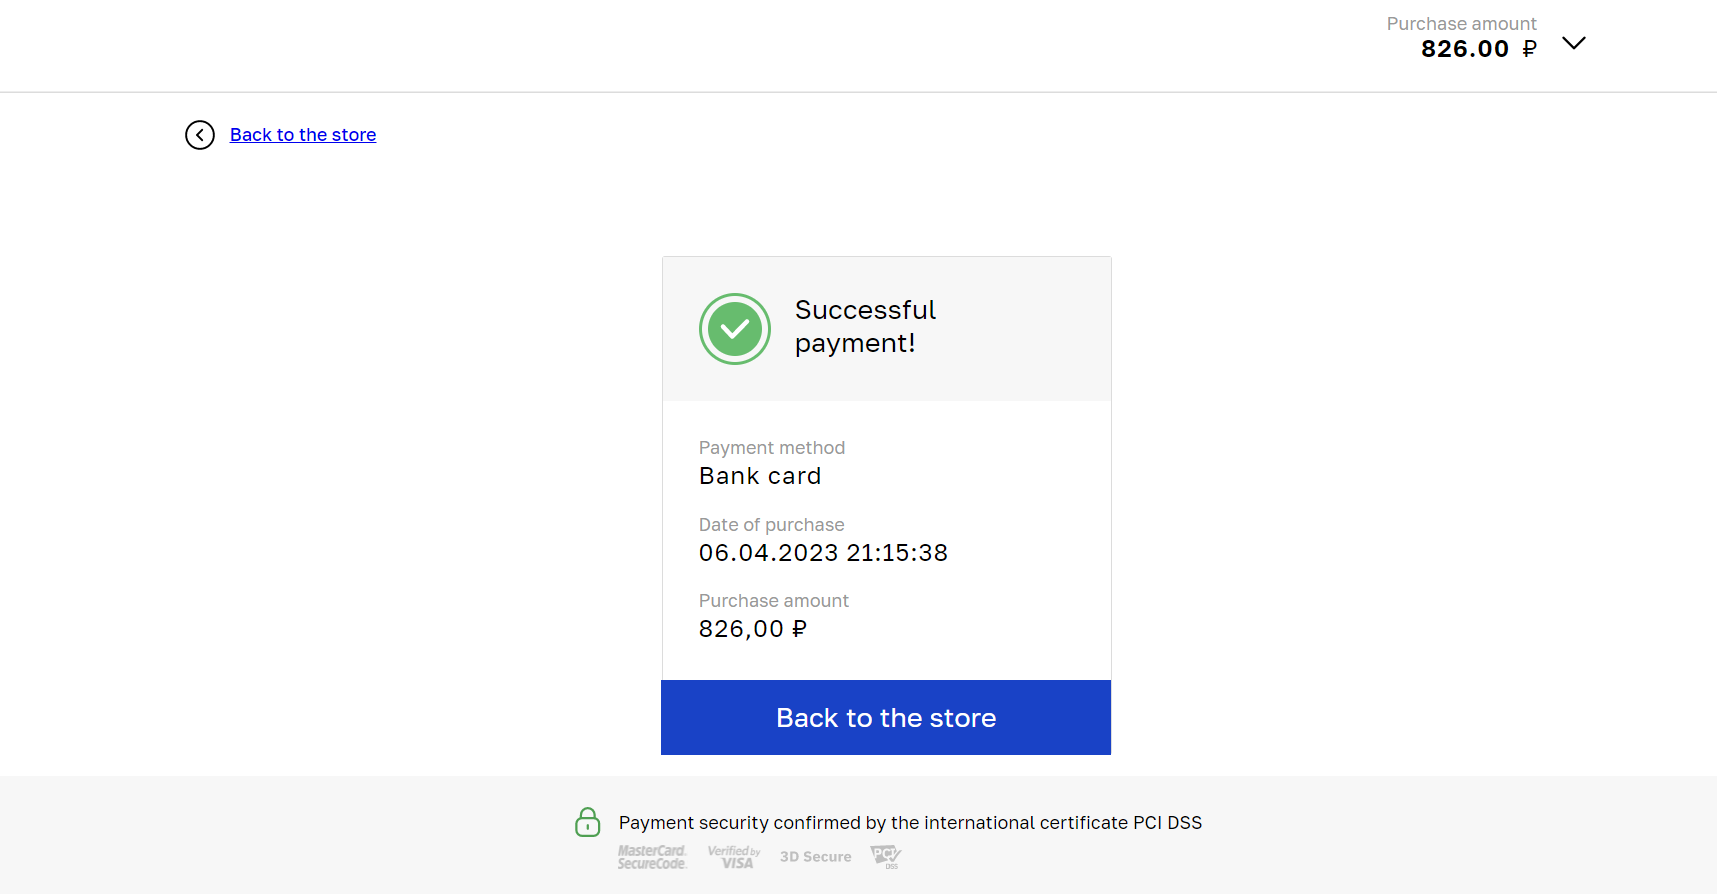Click the Payment method label

772,448
